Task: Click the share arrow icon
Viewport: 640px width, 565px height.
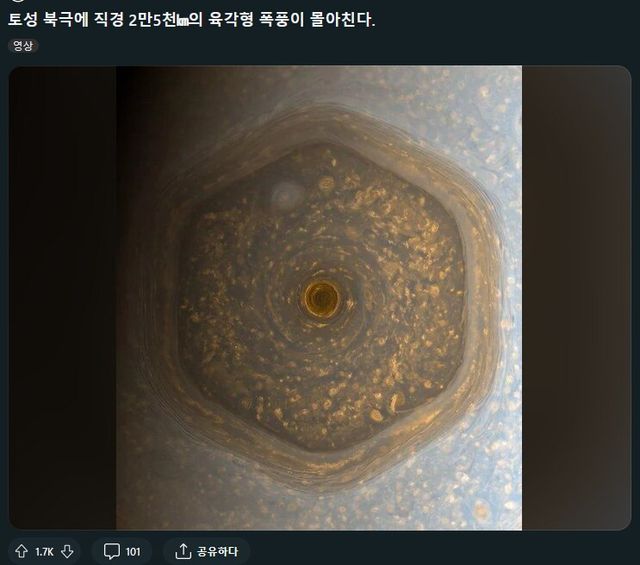Action: (183, 552)
